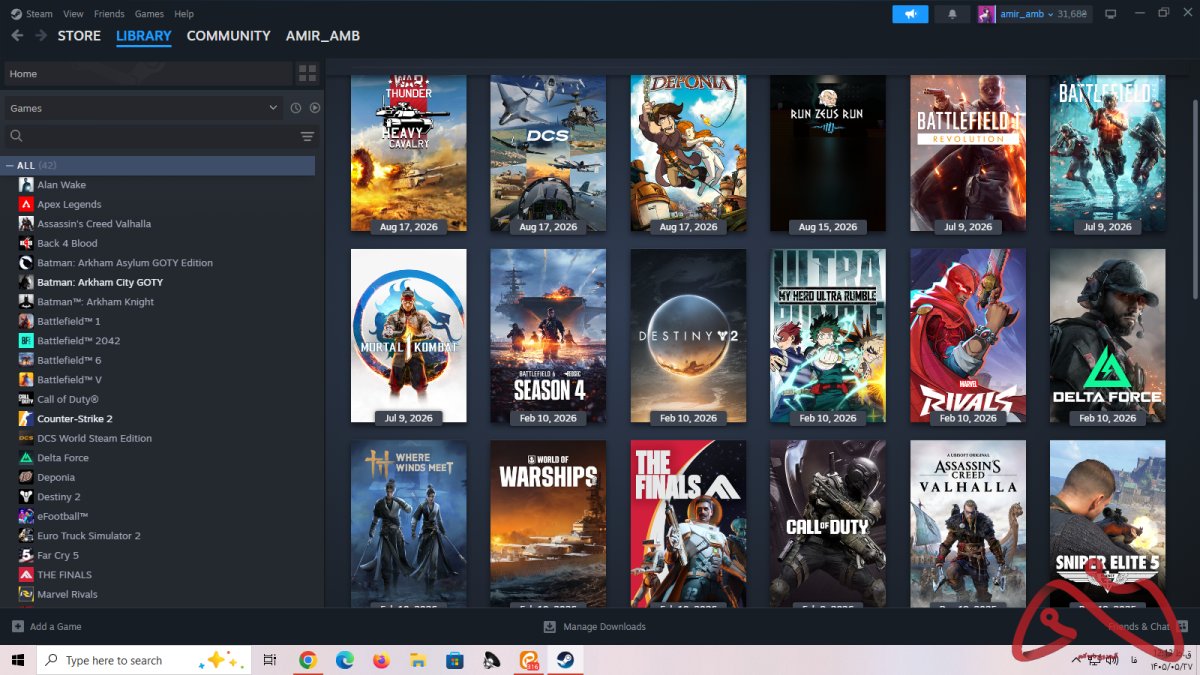Toggle the collections grid view icon
The width and height of the screenshot is (1200, 675).
[x=307, y=73]
